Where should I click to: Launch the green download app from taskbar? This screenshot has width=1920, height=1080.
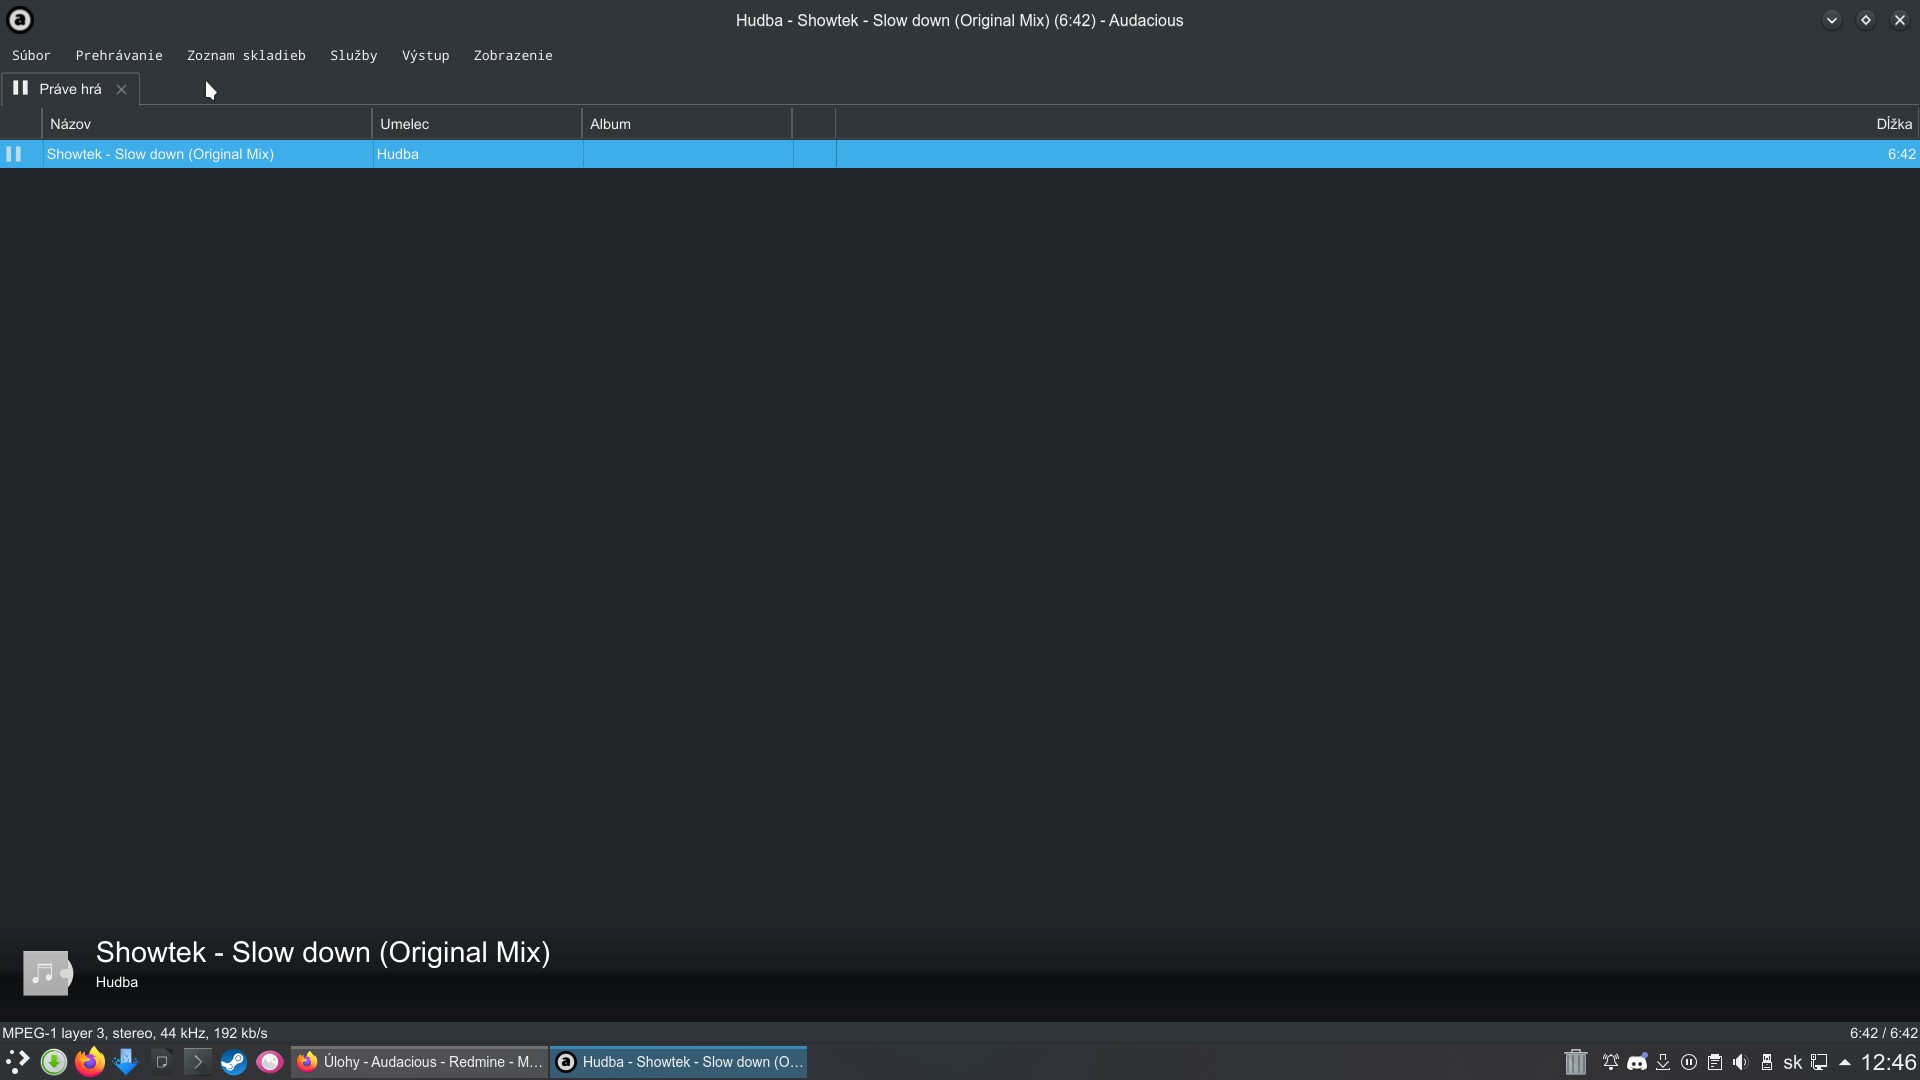click(54, 1062)
